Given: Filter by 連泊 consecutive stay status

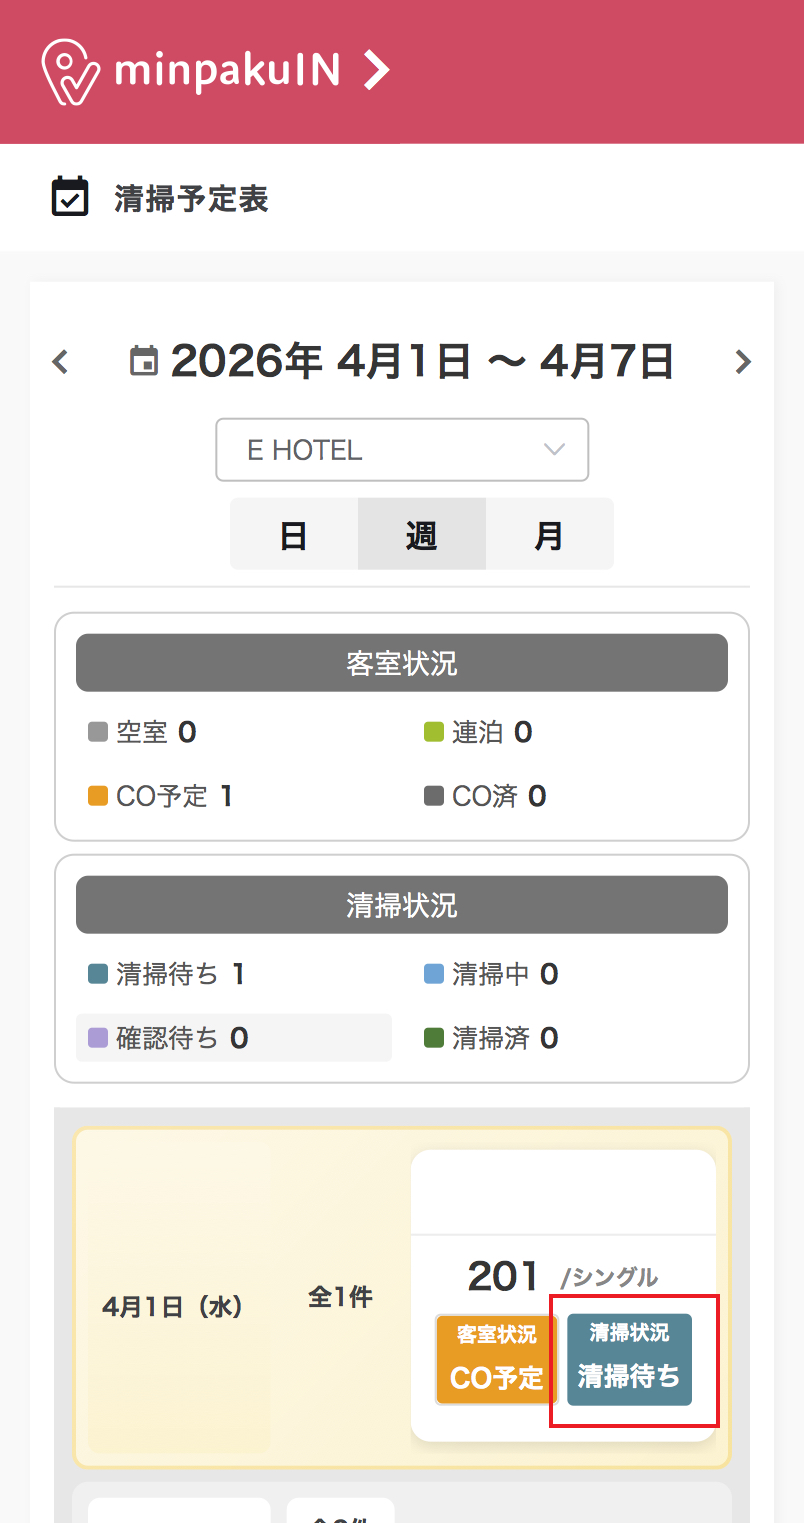Looking at the screenshot, I should 478,733.
